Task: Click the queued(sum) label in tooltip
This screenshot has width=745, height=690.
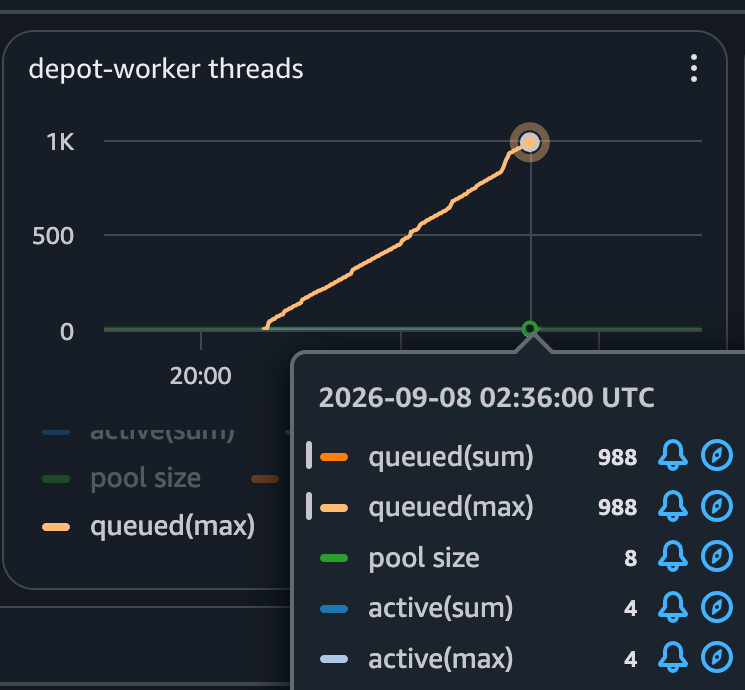Action: pyautogui.click(x=451, y=457)
